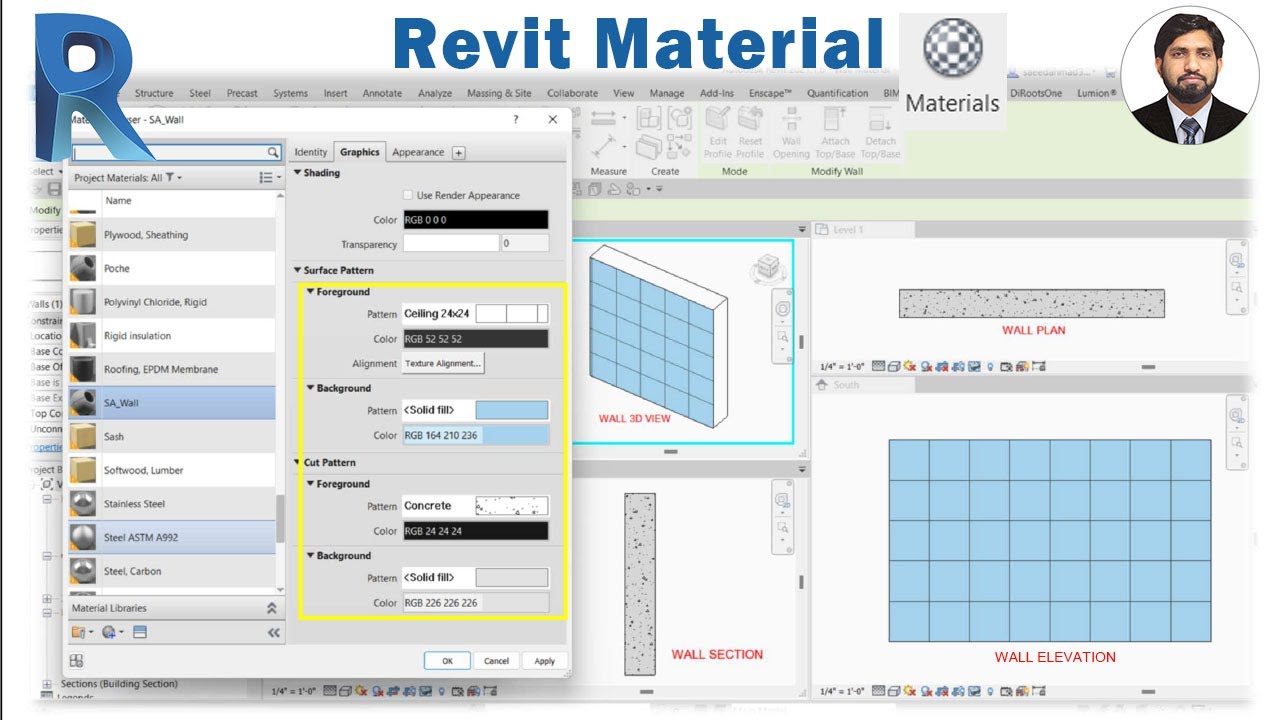Open the Massing & Site ribbon tab
The width and height of the screenshot is (1280, 720).
499,93
